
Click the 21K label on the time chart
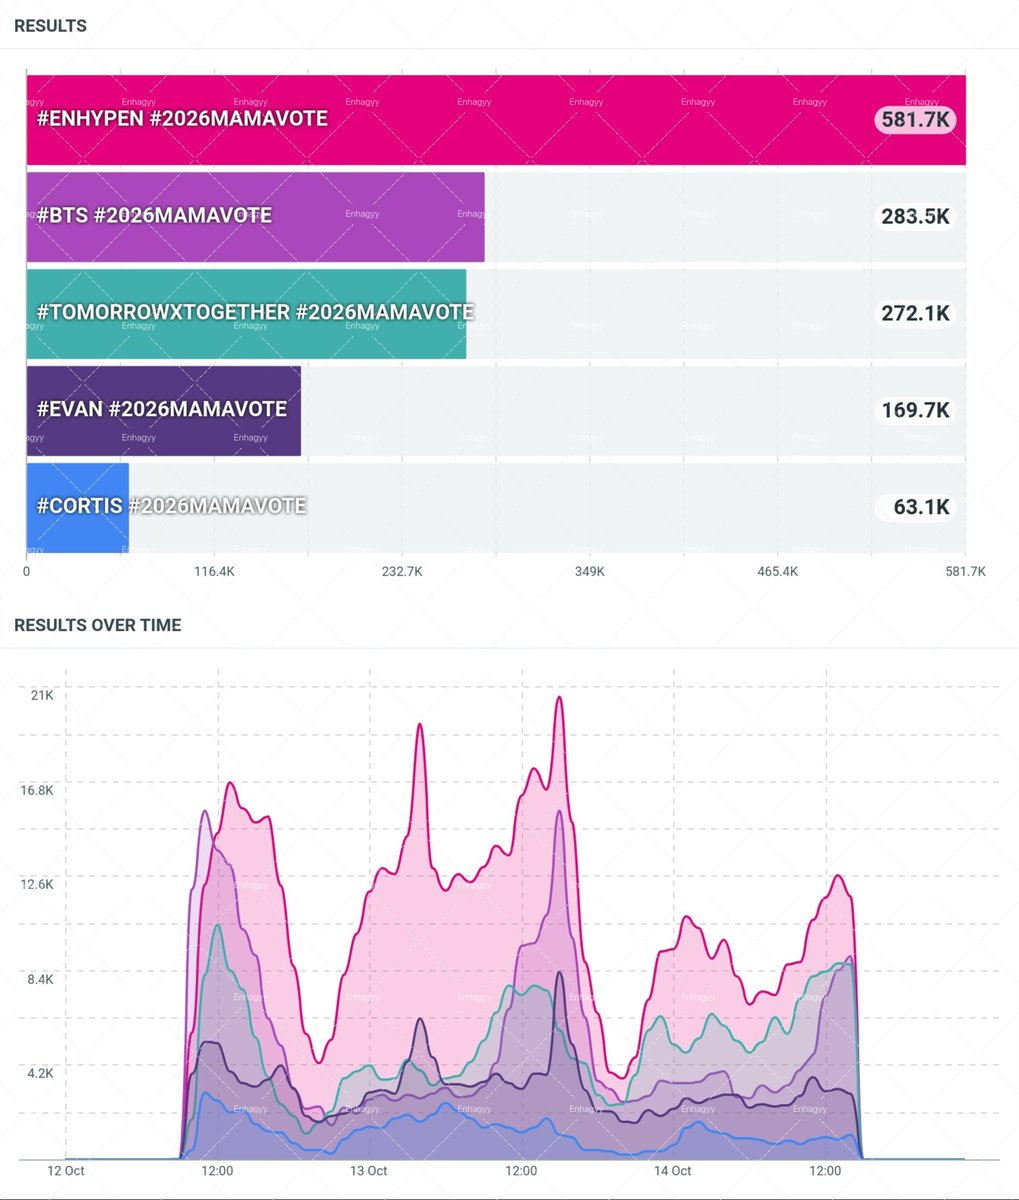point(42,695)
